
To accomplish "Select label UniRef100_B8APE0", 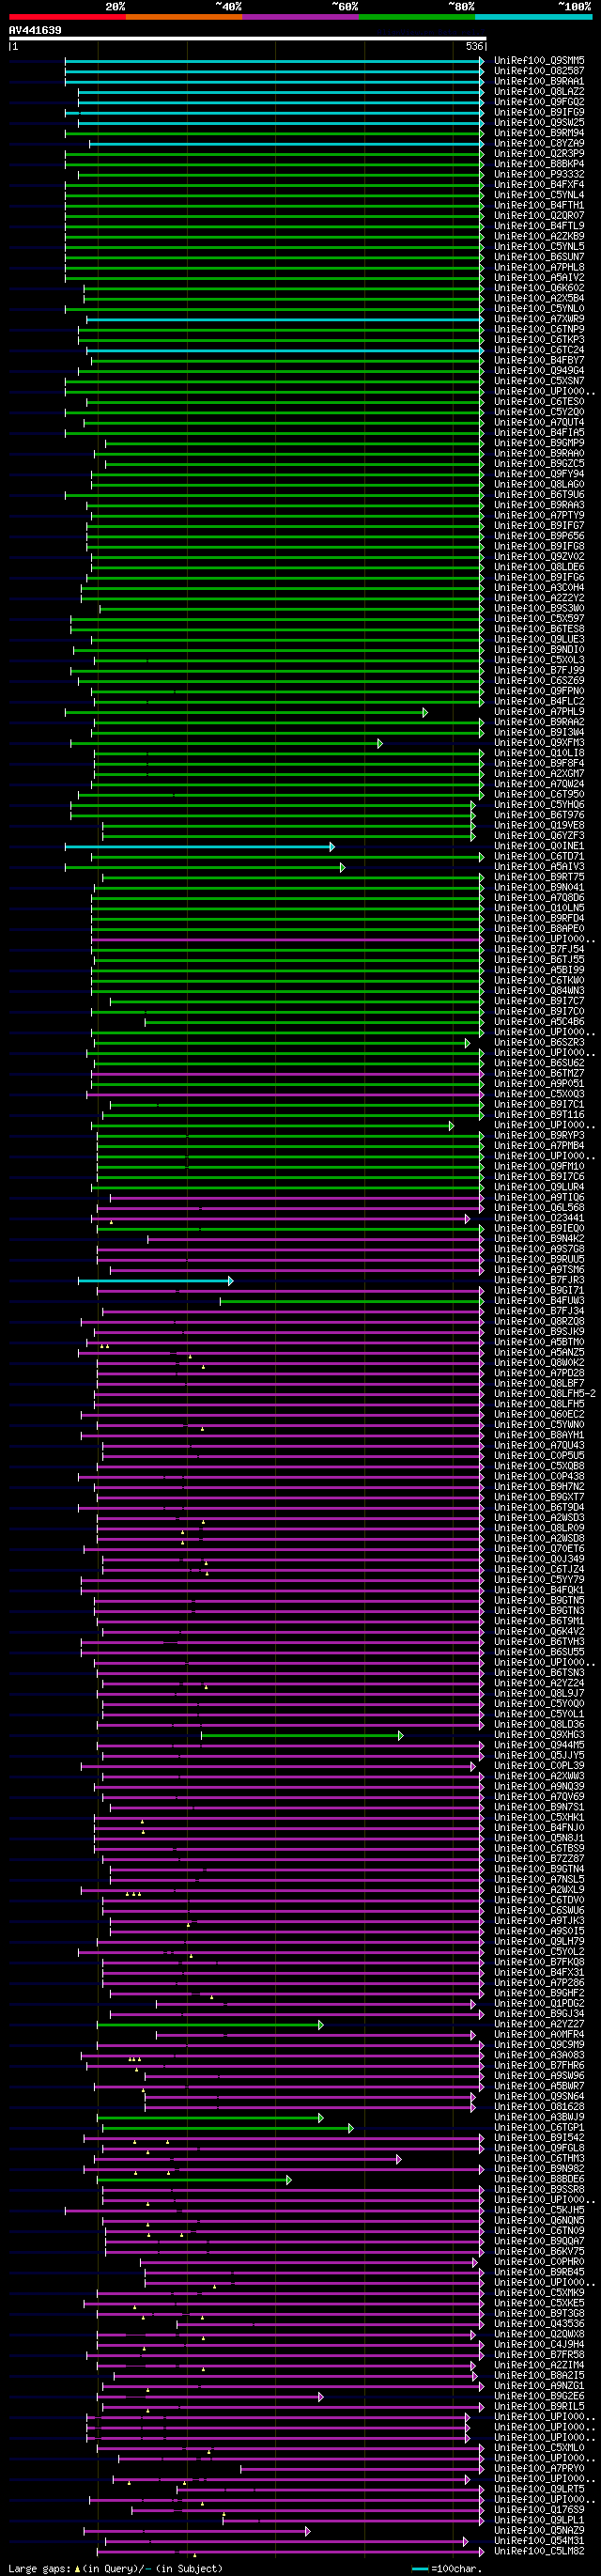I will pyautogui.click(x=539, y=929).
